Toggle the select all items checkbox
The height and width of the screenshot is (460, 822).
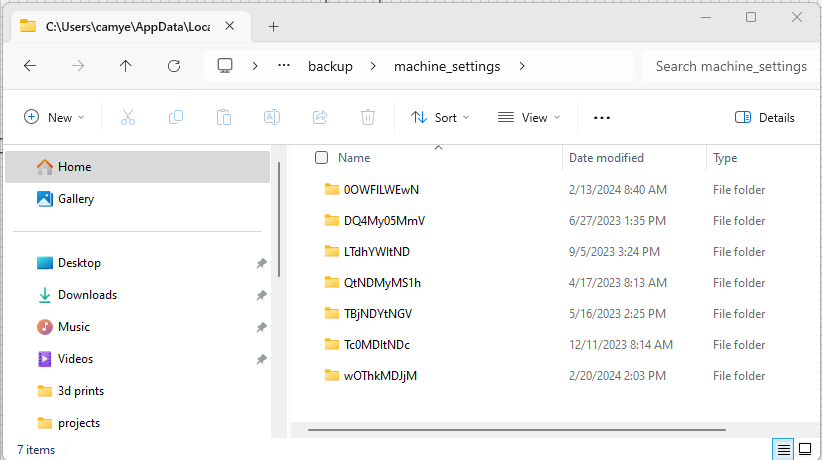(x=321, y=158)
